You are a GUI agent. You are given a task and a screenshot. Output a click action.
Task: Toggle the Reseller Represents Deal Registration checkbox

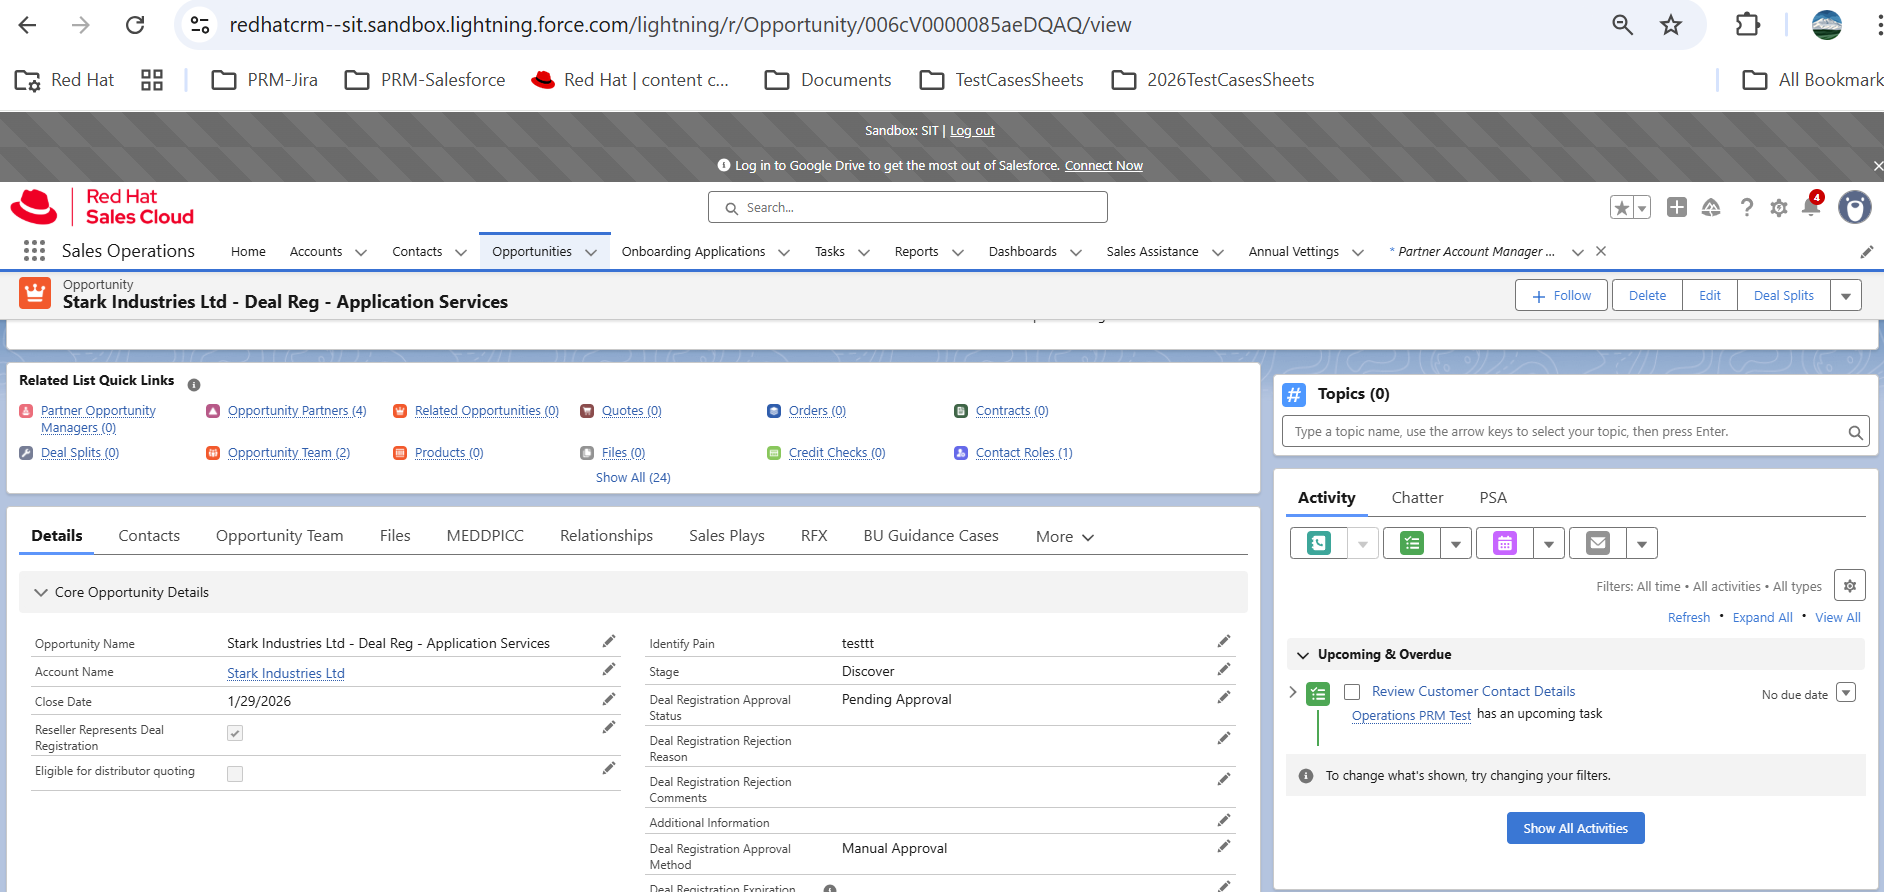(x=235, y=733)
